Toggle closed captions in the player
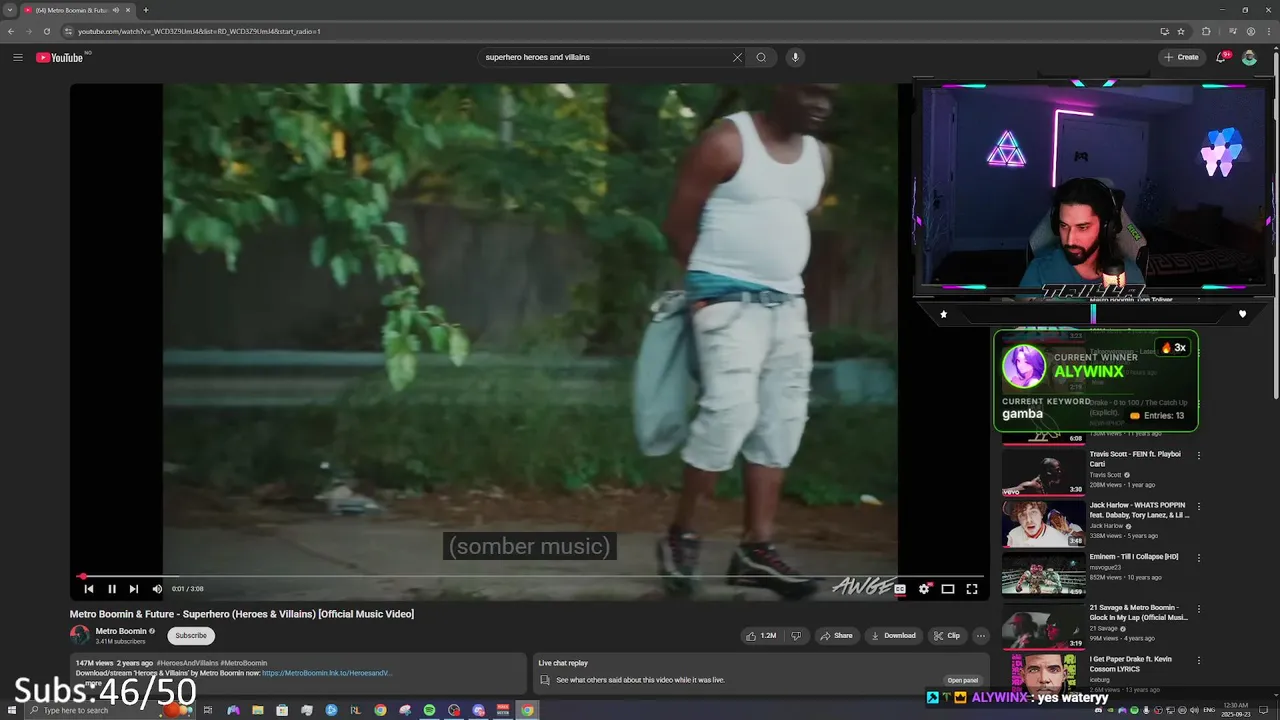This screenshot has height=720, width=1280. coord(900,589)
